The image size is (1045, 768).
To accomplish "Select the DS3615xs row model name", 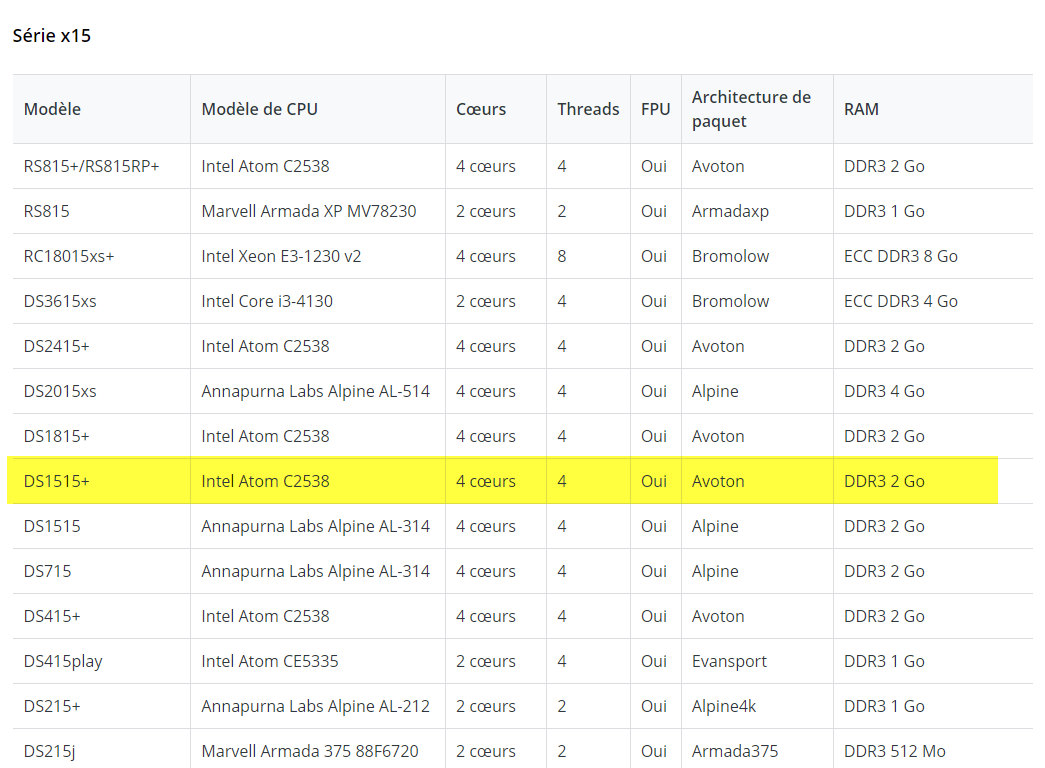I will click(x=60, y=301).
